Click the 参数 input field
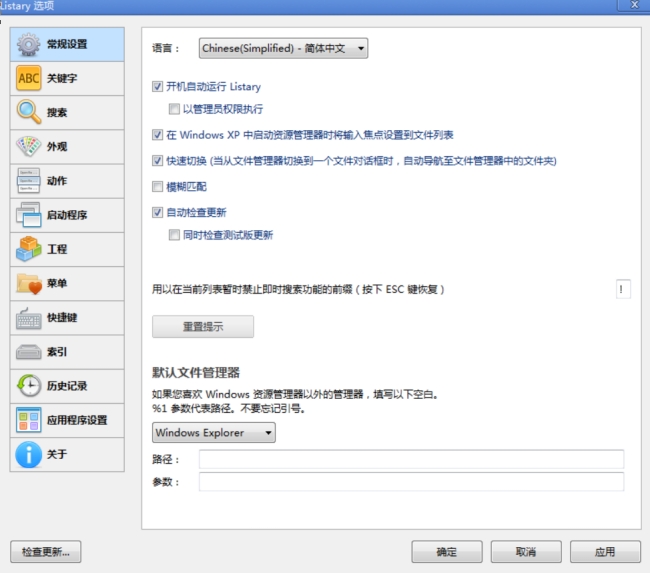 click(411, 482)
